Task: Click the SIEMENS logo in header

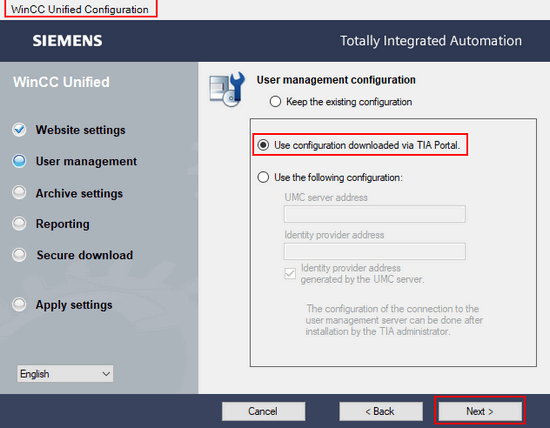Action: (67, 41)
